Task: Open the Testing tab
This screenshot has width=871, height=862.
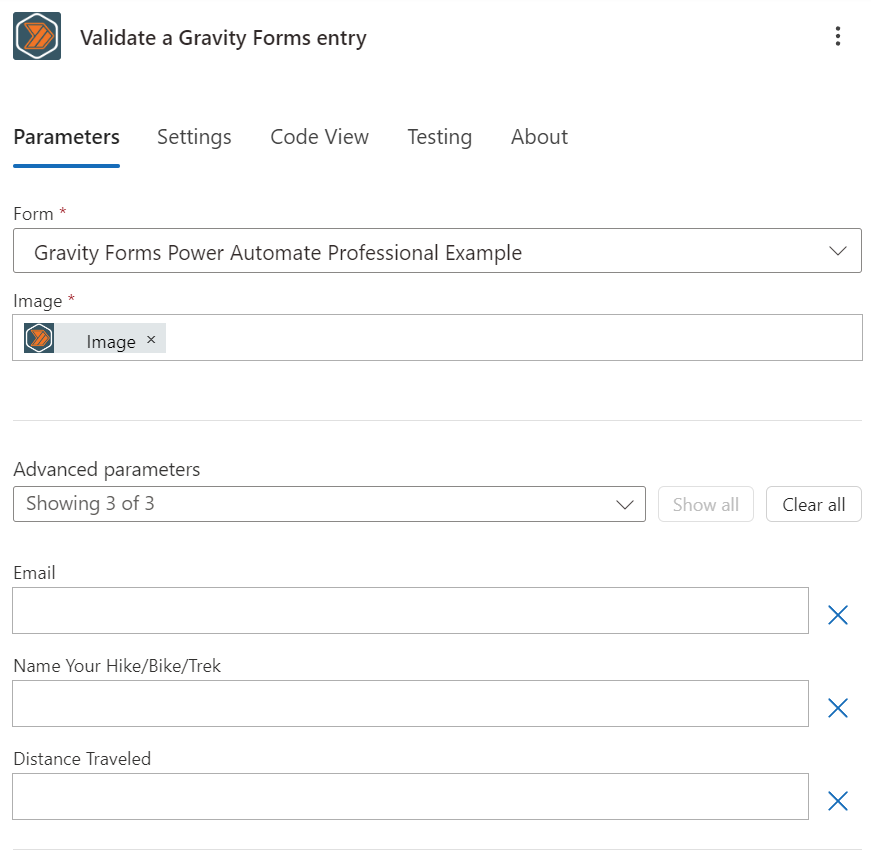Action: (439, 137)
